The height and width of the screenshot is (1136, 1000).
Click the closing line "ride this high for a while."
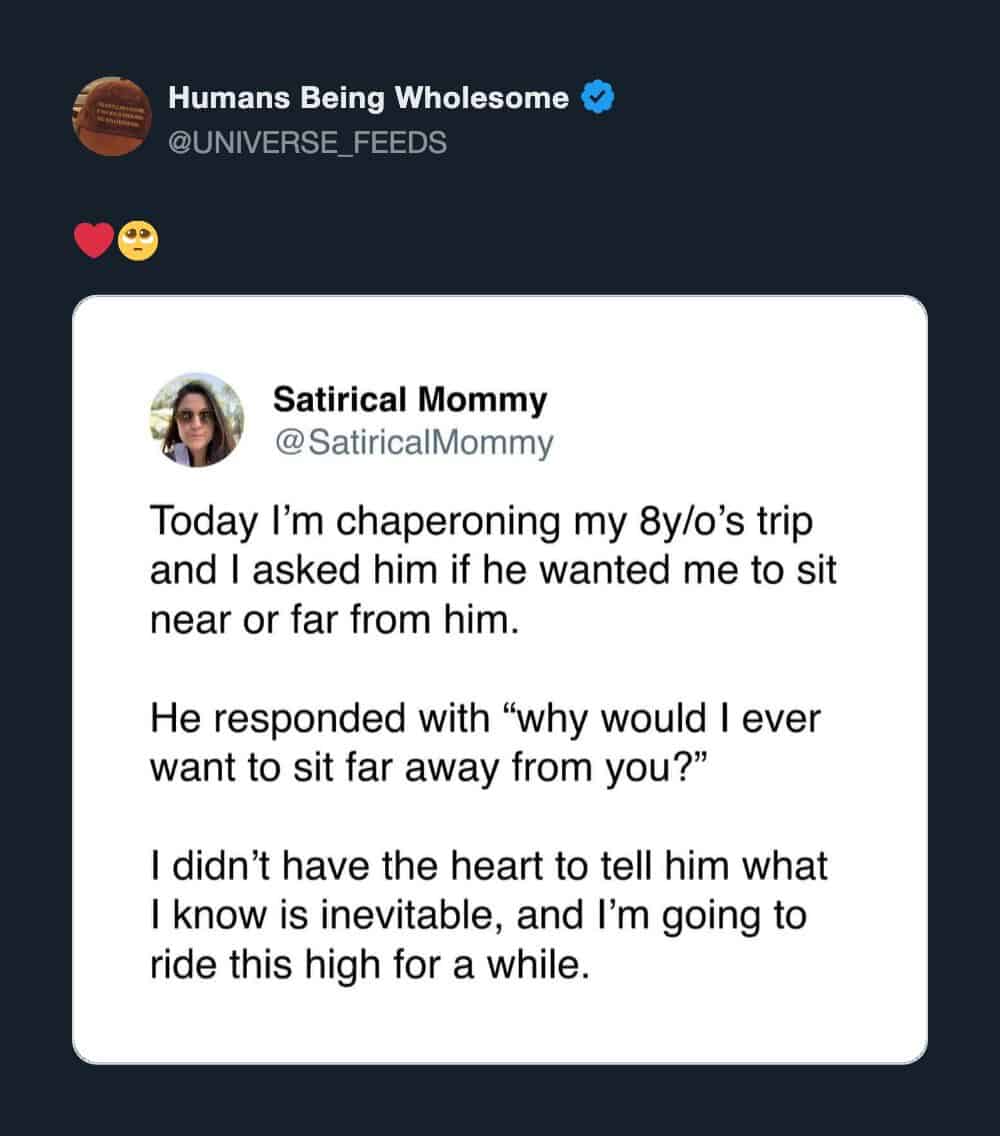(370, 965)
